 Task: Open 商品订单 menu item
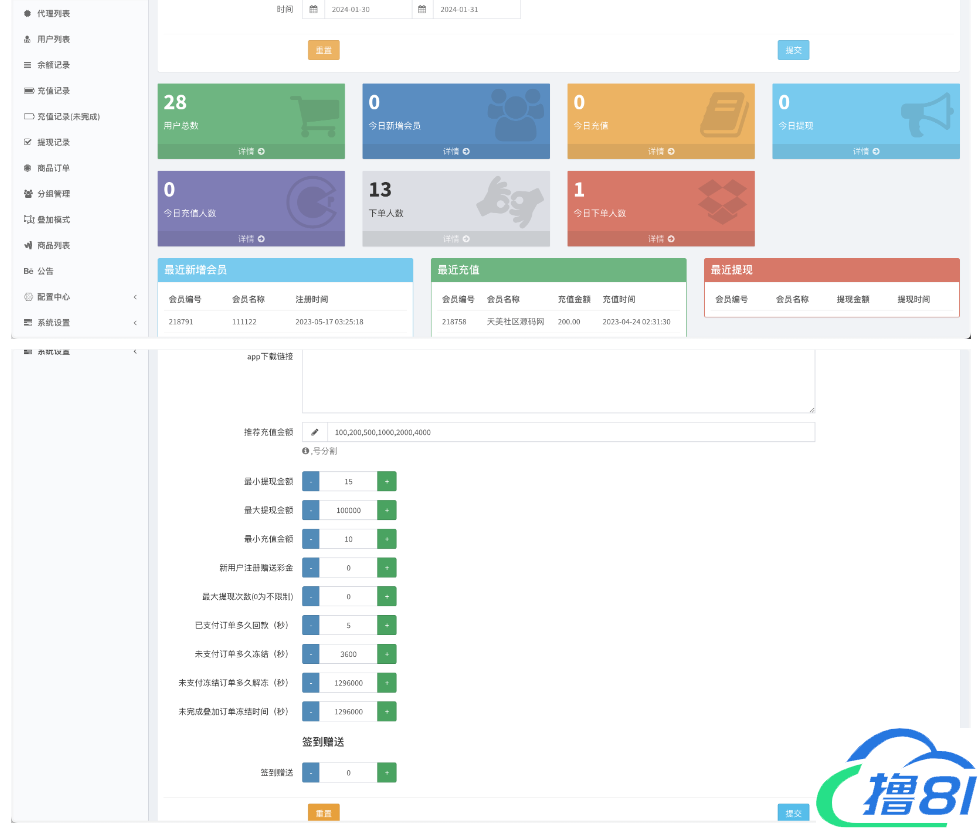[x=53, y=168]
